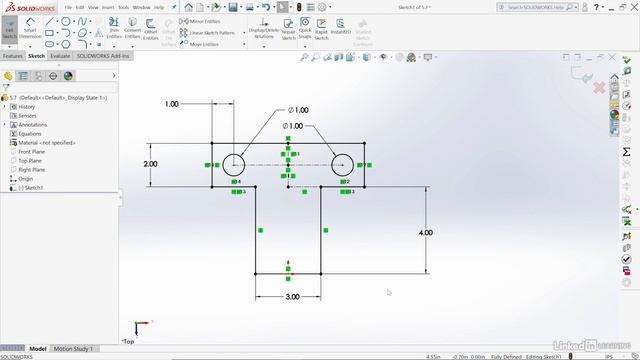Image resolution: width=640 pixels, height=360 pixels.
Task: Open the Help menu
Action: (159, 7)
